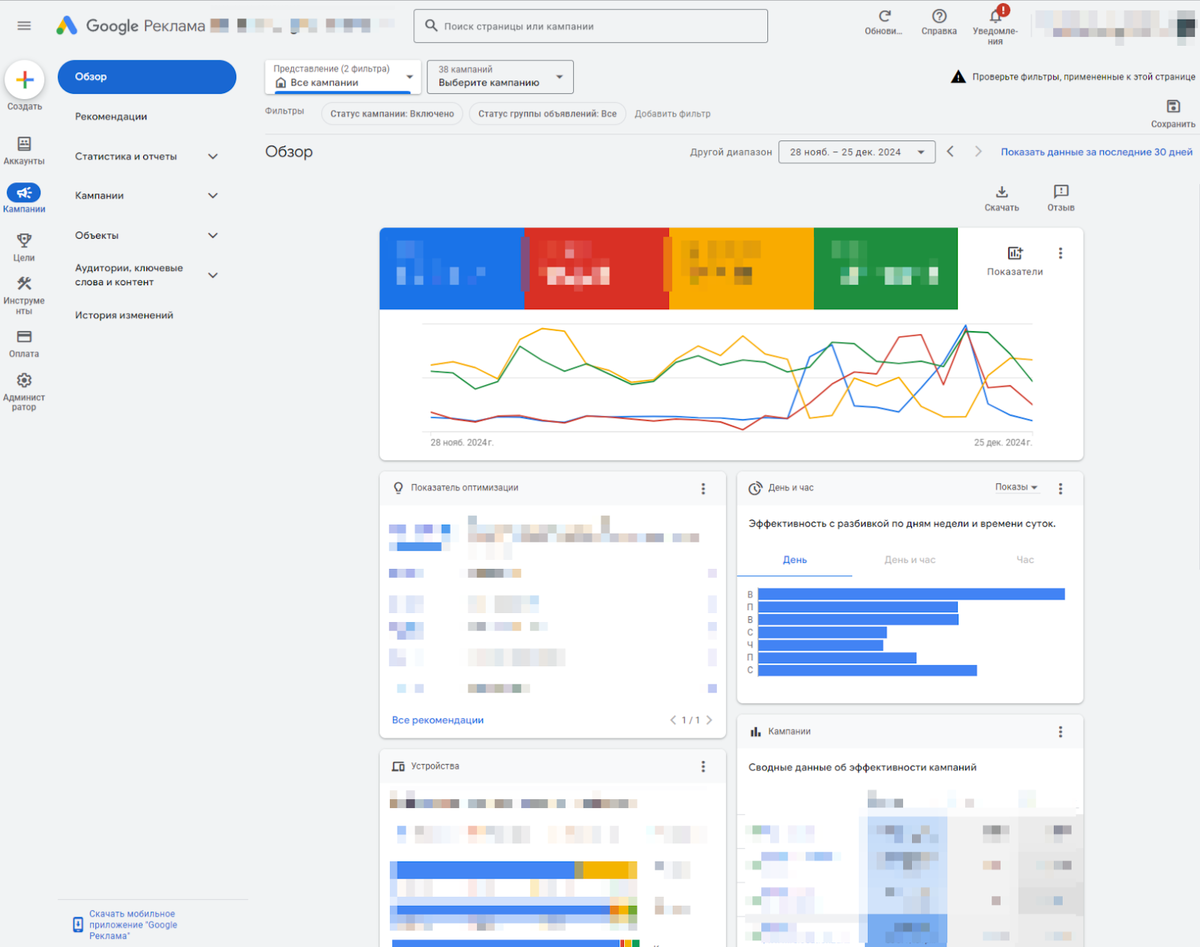Open the date range 28 нояб. – 25 дек. dropdown
Image resolution: width=1200 pixels, height=947 pixels.
click(x=857, y=152)
